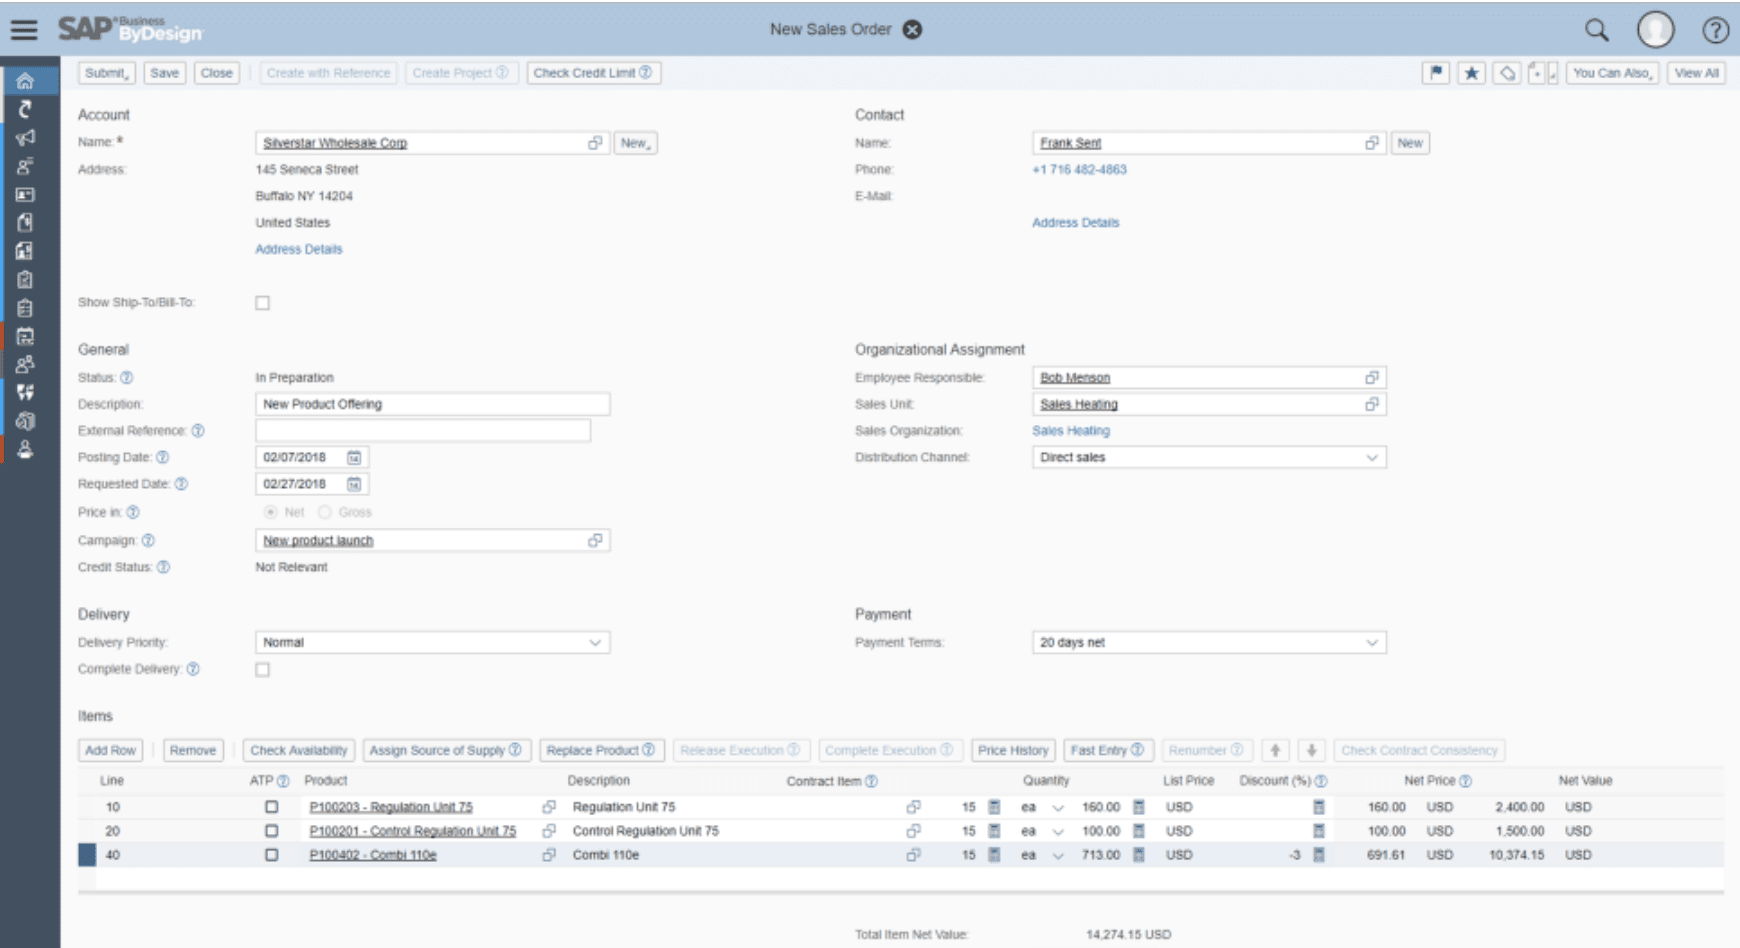Screen dimensions: 1740x948
Task: Check the Complete Delivery checkbox
Action: [x=262, y=669]
